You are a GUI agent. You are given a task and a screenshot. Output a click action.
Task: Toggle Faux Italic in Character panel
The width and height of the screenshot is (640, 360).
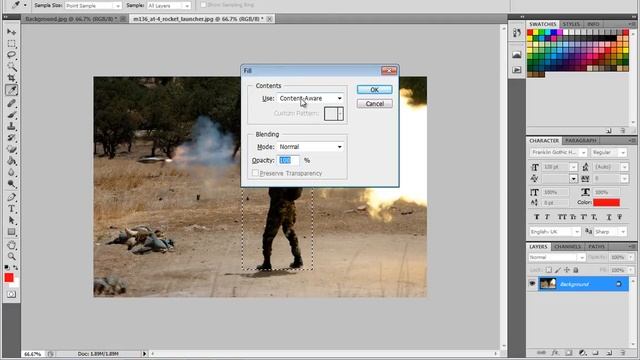coord(547,217)
